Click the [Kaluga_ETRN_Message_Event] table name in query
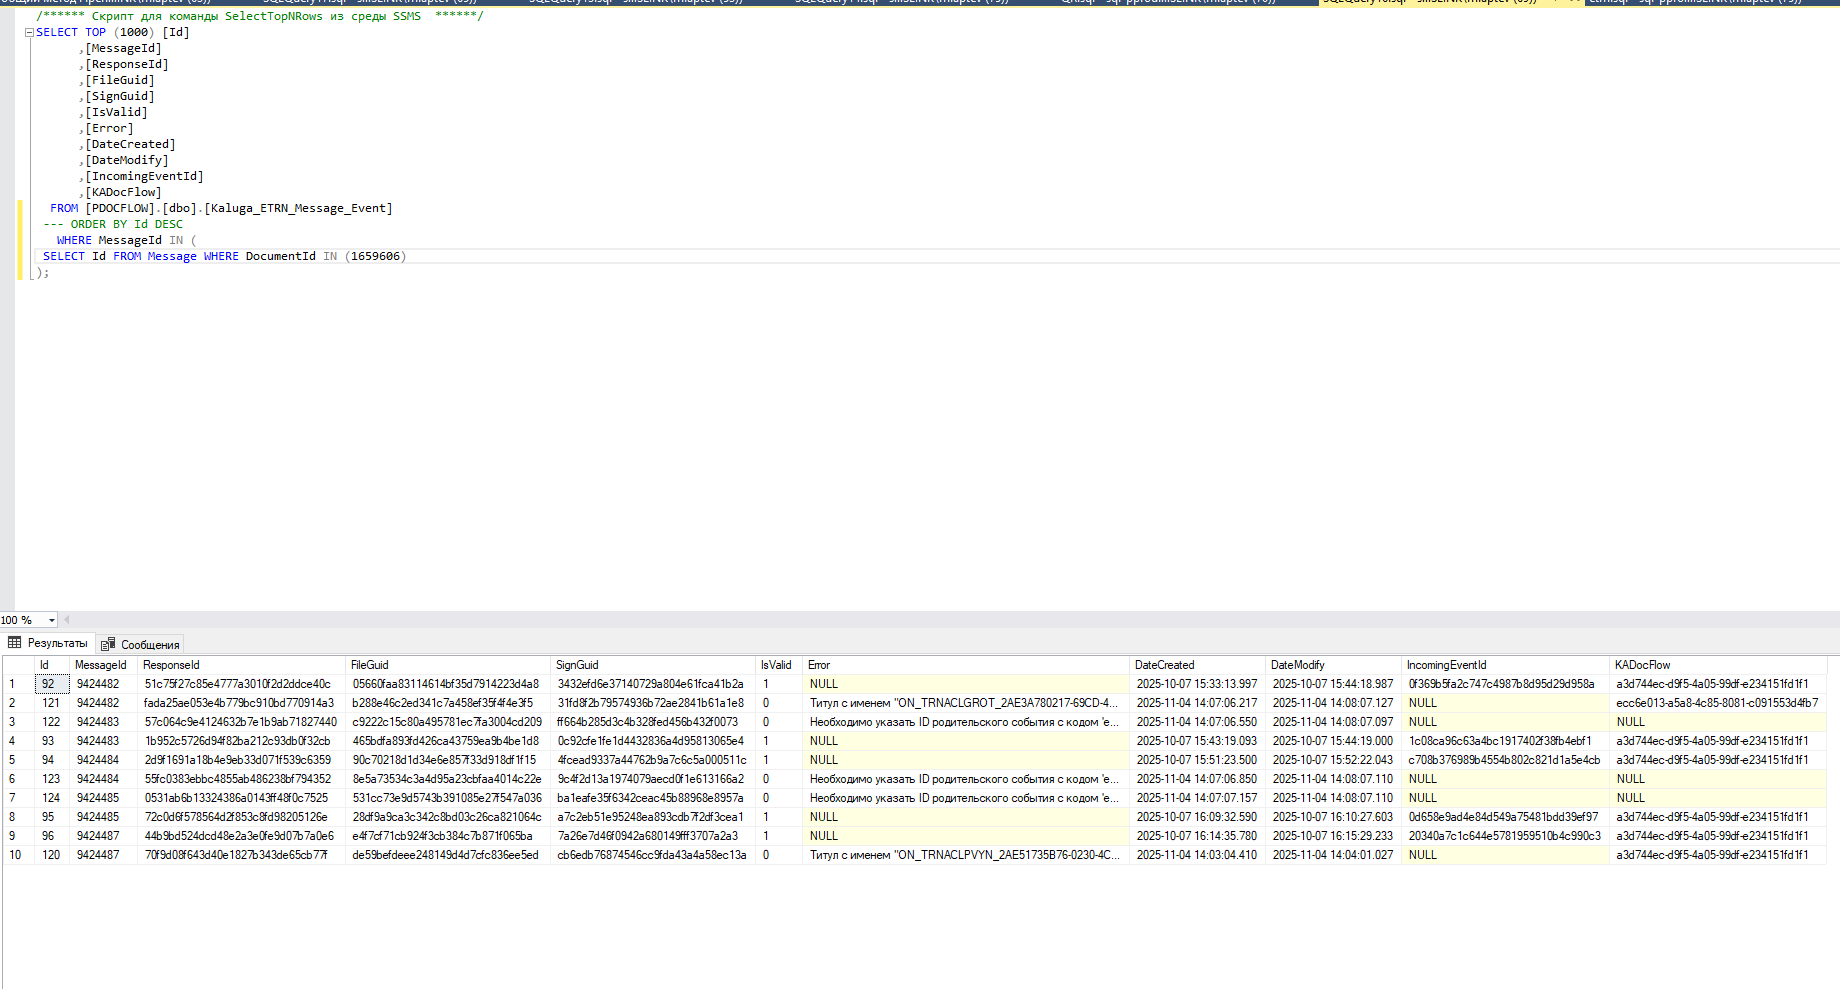The height and width of the screenshot is (989, 1840). pyautogui.click(x=298, y=208)
